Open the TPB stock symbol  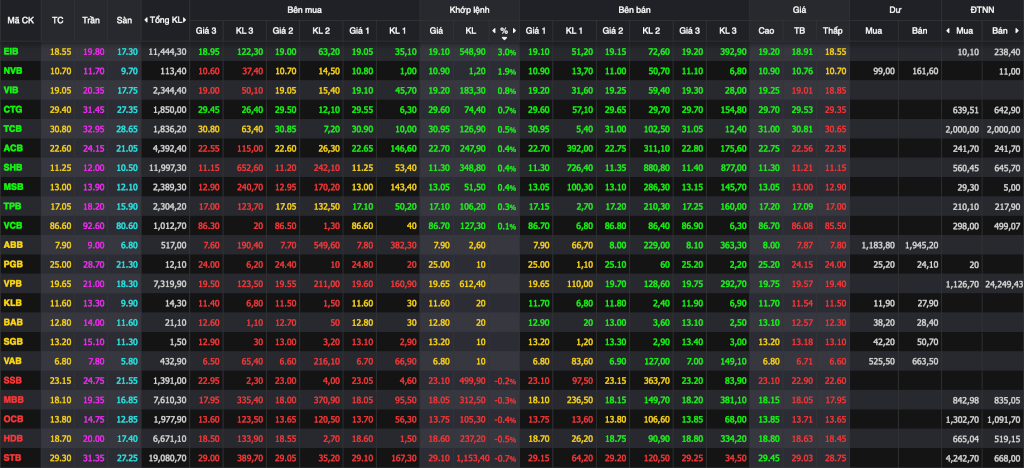pyautogui.click(x=12, y=205)
